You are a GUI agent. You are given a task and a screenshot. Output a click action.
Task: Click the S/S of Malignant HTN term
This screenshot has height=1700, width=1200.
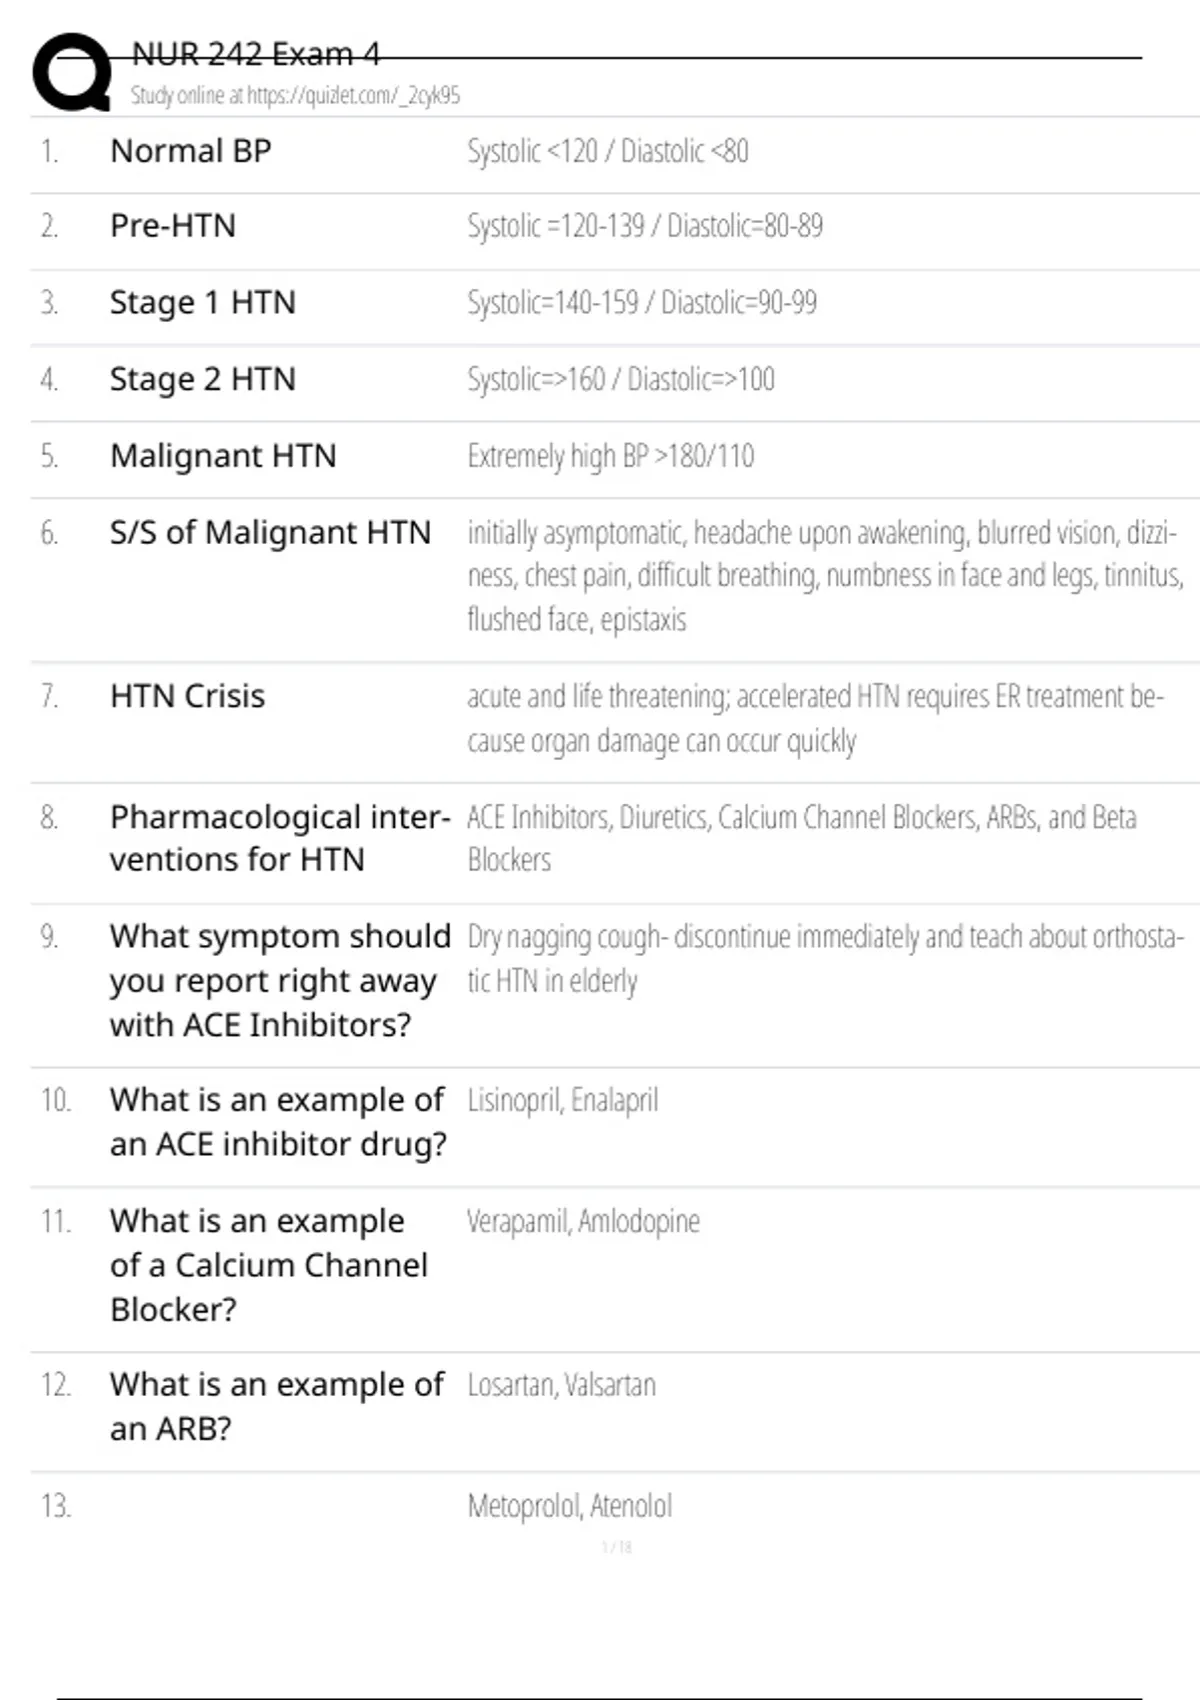coord(270,532)
